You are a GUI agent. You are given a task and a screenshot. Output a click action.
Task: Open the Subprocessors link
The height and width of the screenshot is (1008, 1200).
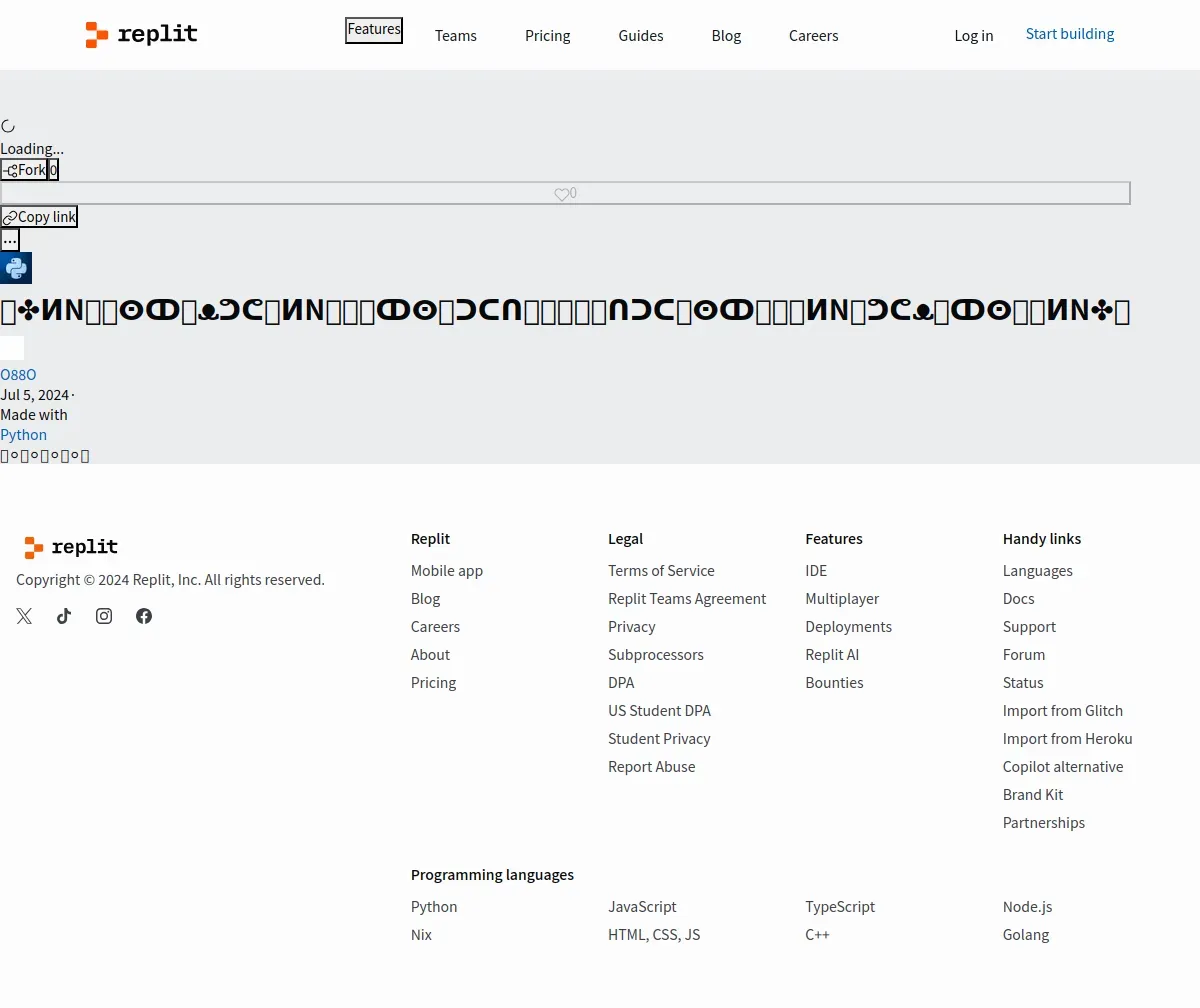pos(656,655)
